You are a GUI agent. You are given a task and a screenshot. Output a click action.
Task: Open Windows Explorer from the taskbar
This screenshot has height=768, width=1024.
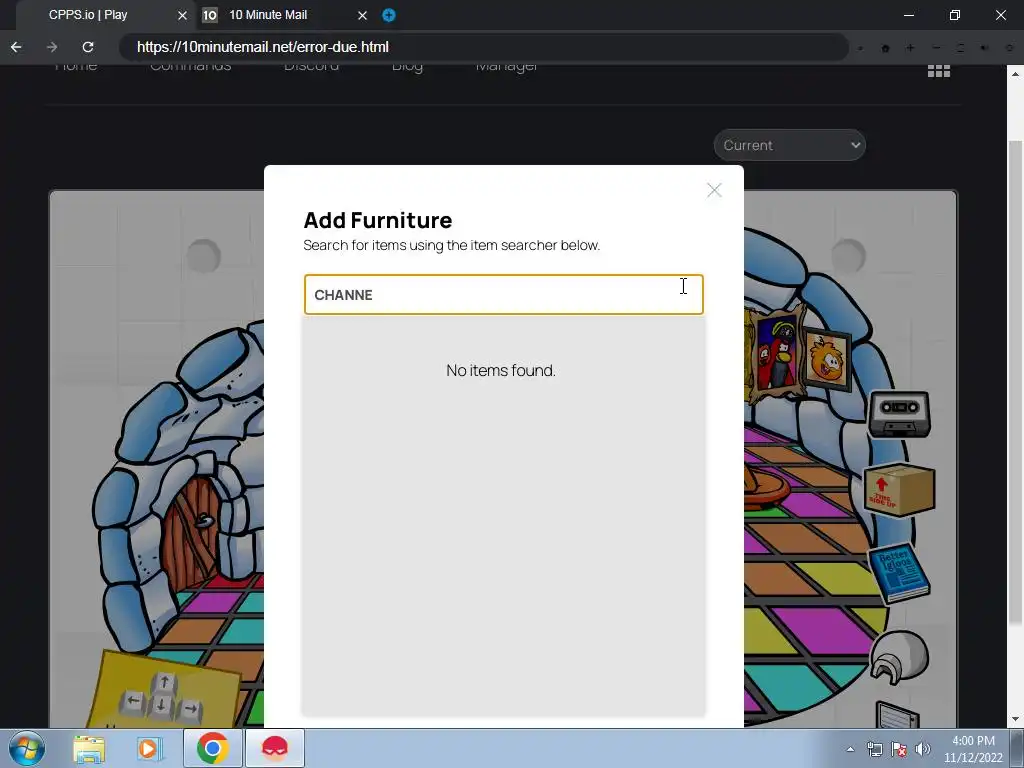pos(89,749)
